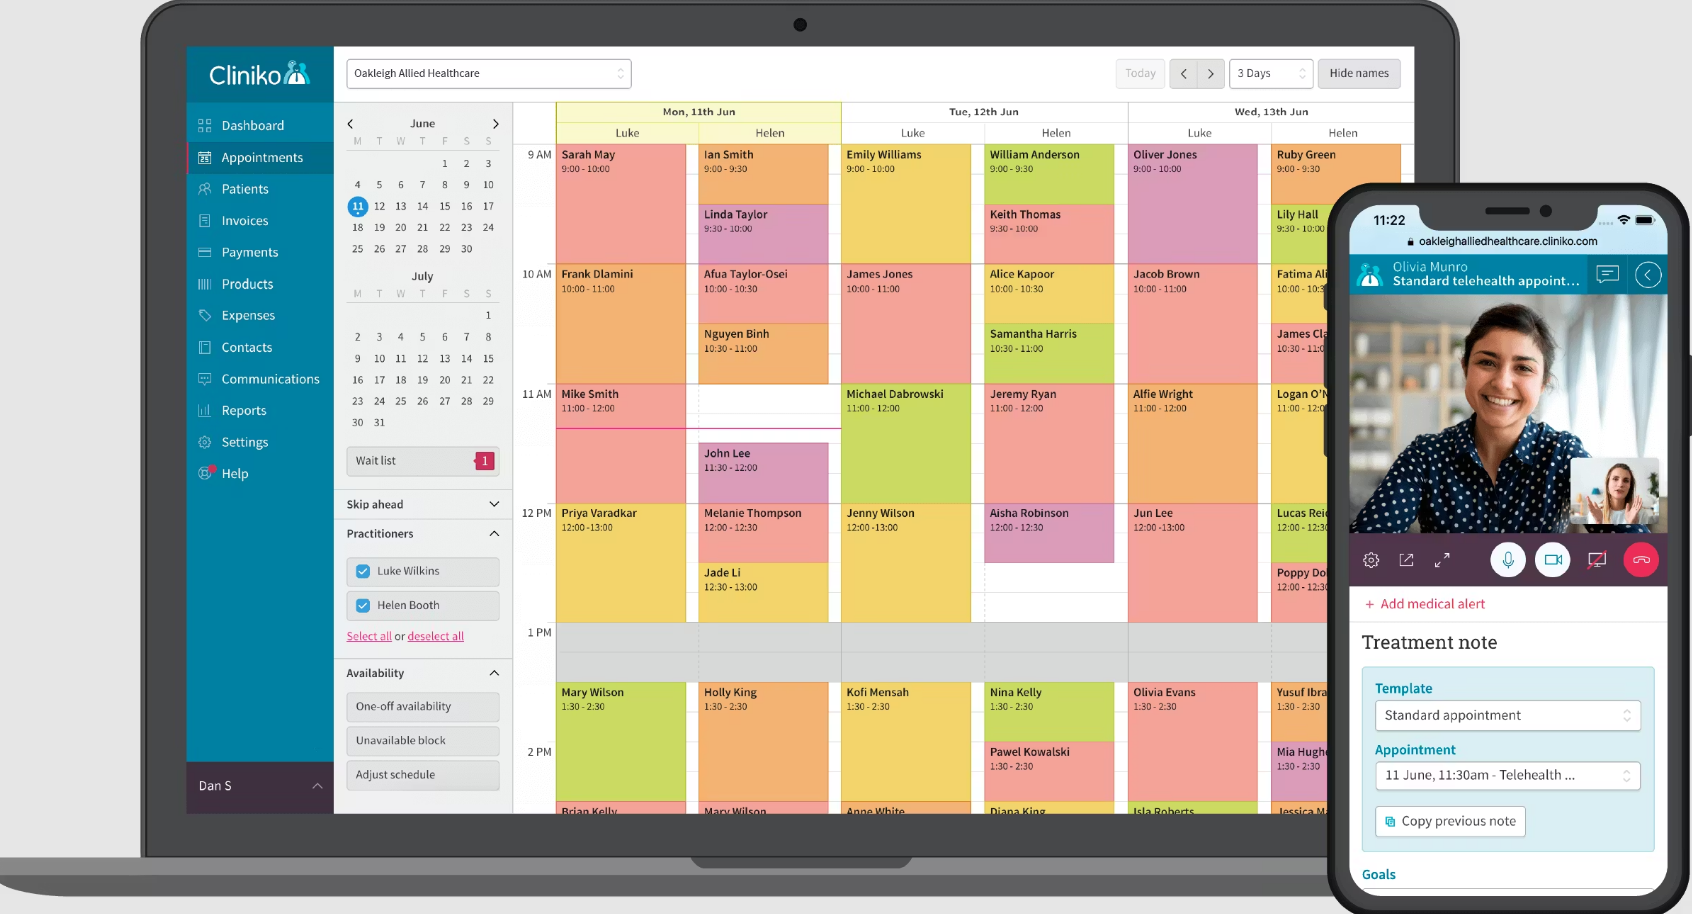This screenshot has width=1692, height=914.
Task: Click the plus icon beside Add medical alert
Action: click(1369, 604)
